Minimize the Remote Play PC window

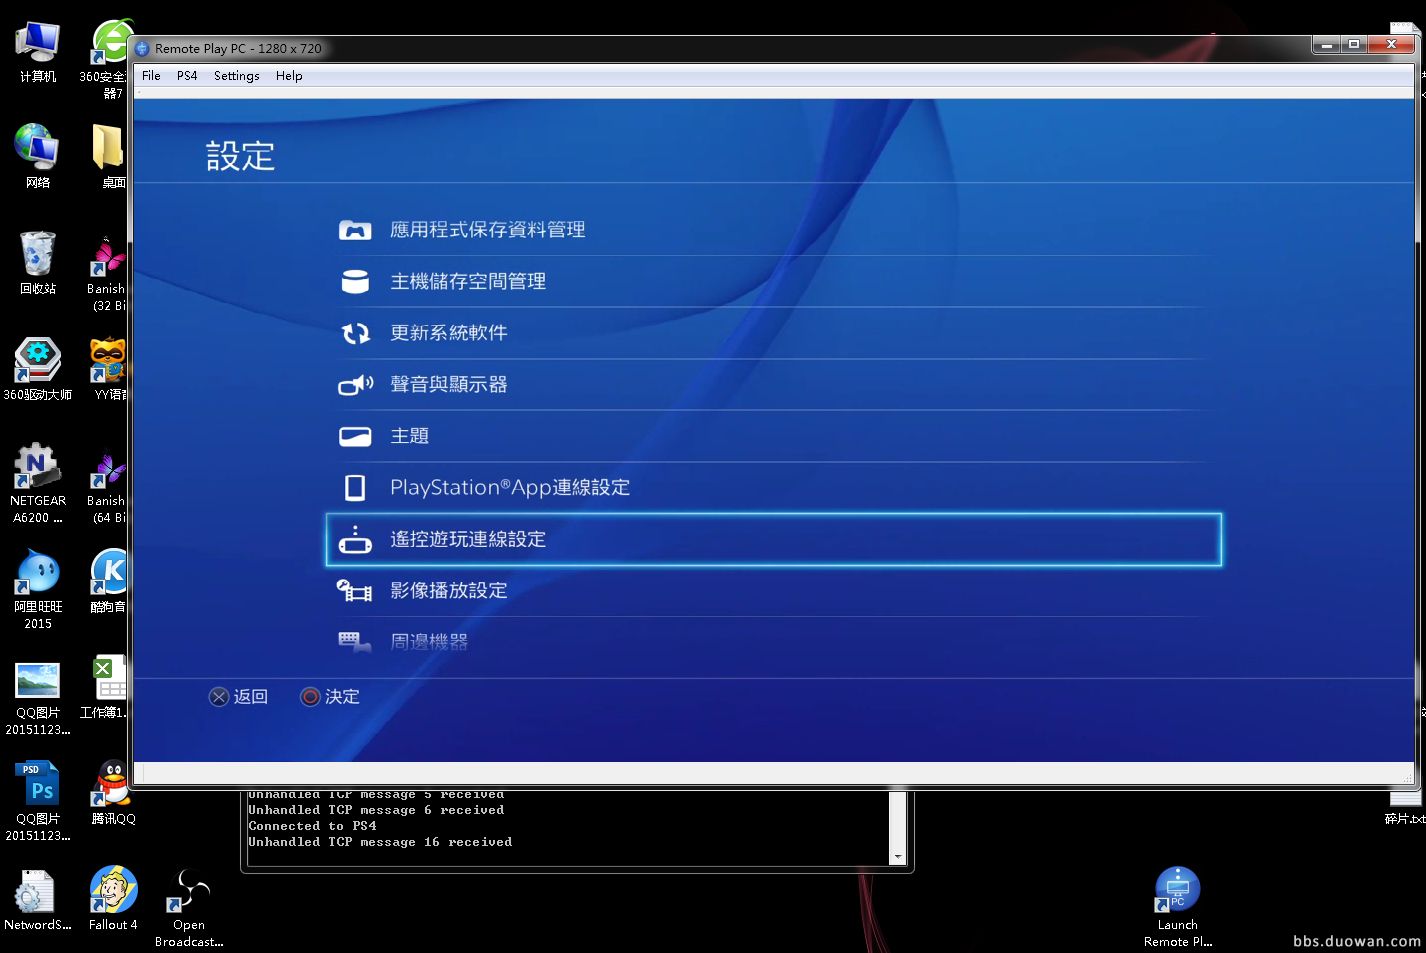tap(1327, 44)
